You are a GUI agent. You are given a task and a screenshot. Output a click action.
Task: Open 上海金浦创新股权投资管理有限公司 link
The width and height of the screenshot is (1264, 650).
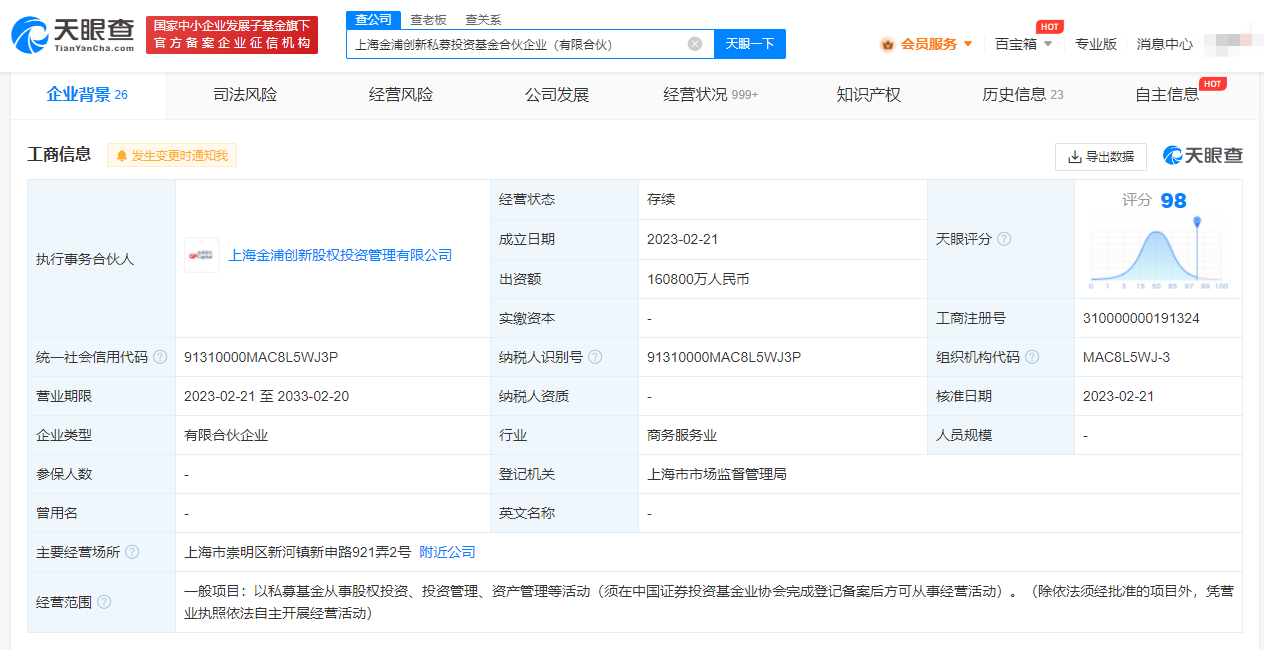(341, 256)
